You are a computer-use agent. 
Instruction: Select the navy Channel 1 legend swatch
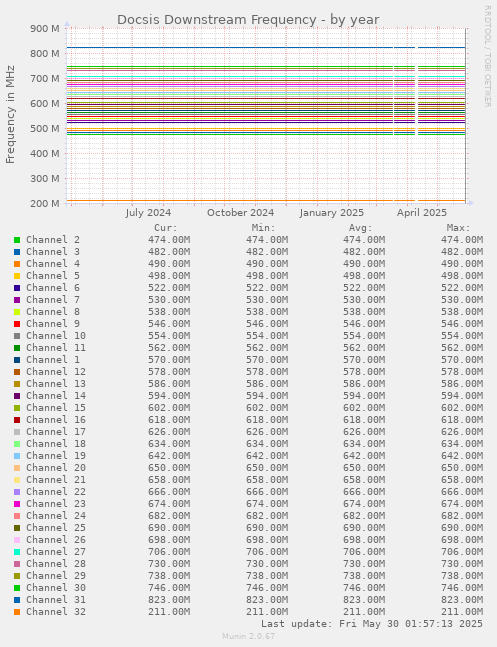[x=17, y=360]
